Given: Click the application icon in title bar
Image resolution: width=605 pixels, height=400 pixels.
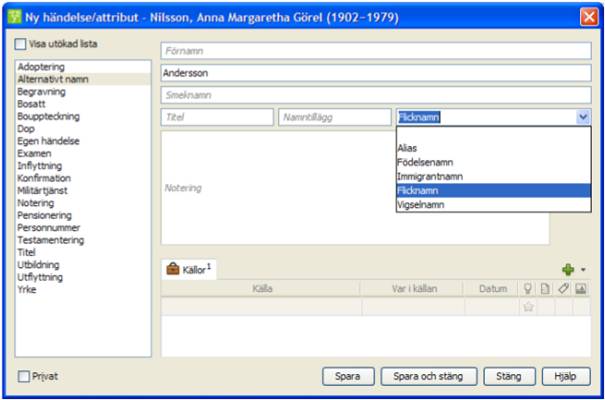Looking at the screenshot, I should (13, 16).
